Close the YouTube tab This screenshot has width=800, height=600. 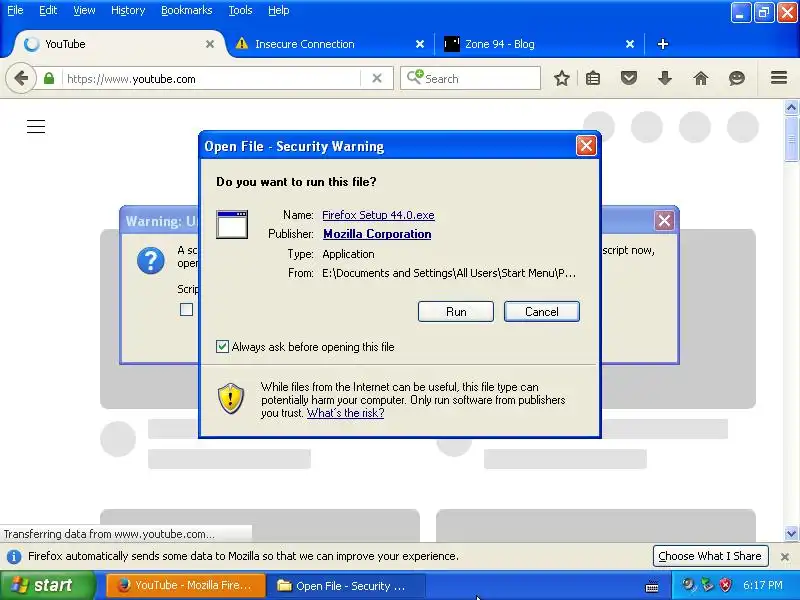(x=210, y=44)
